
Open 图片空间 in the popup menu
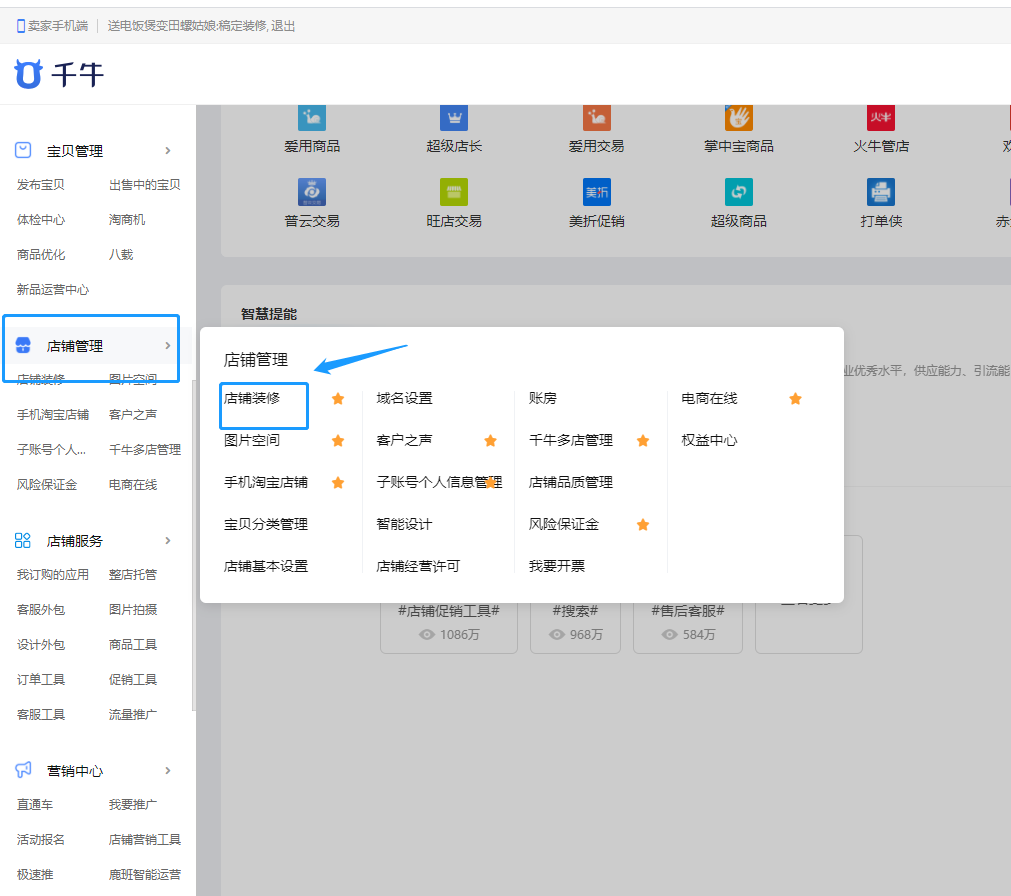pos(252,440)
